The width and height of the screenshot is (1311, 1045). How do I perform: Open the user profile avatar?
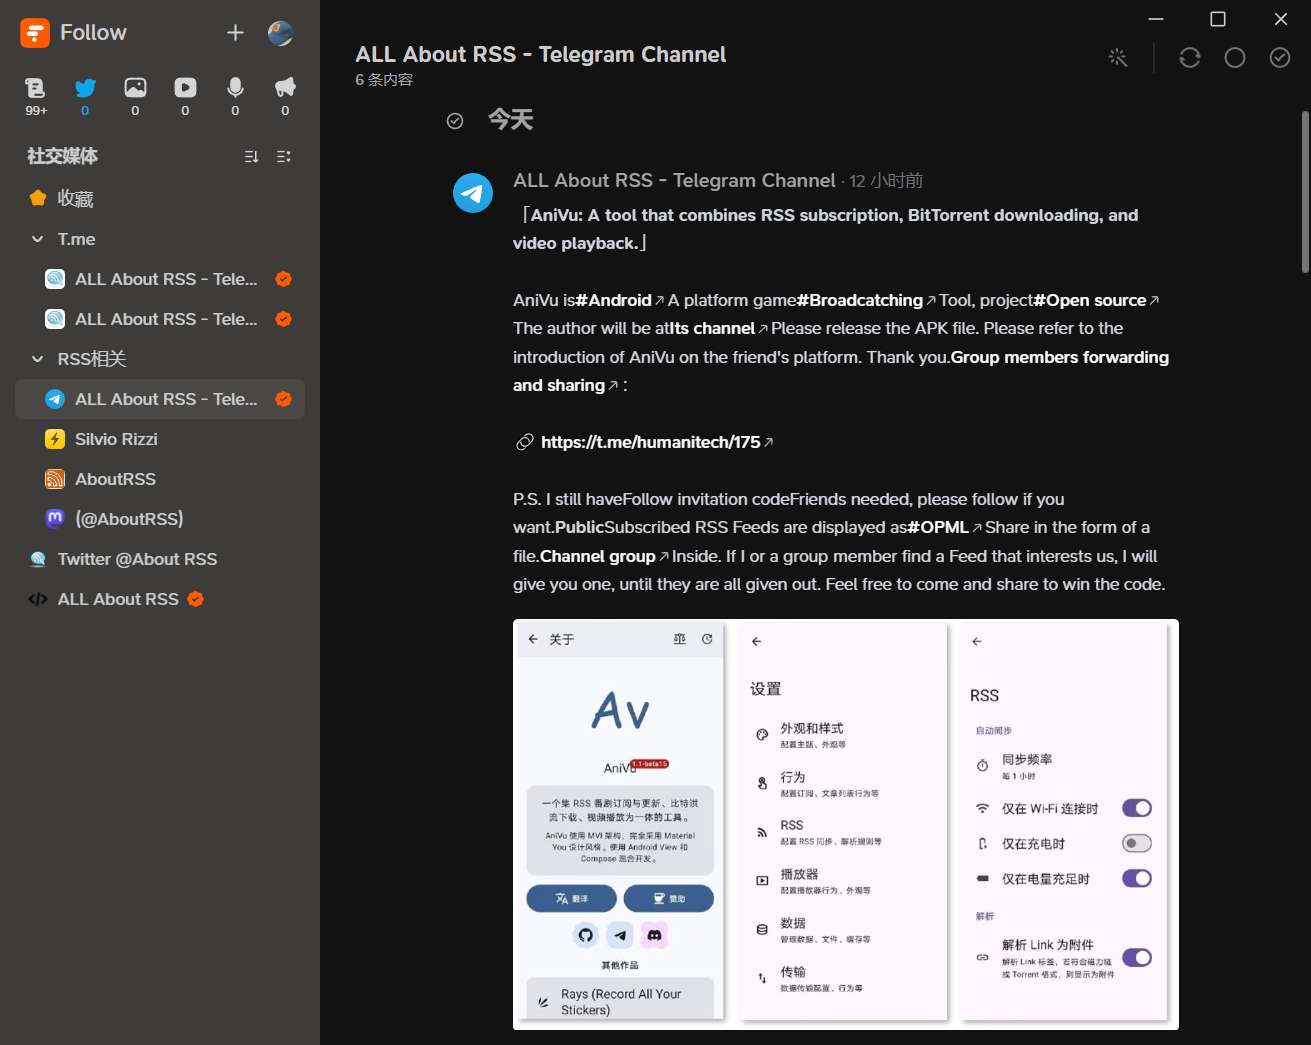280,33
